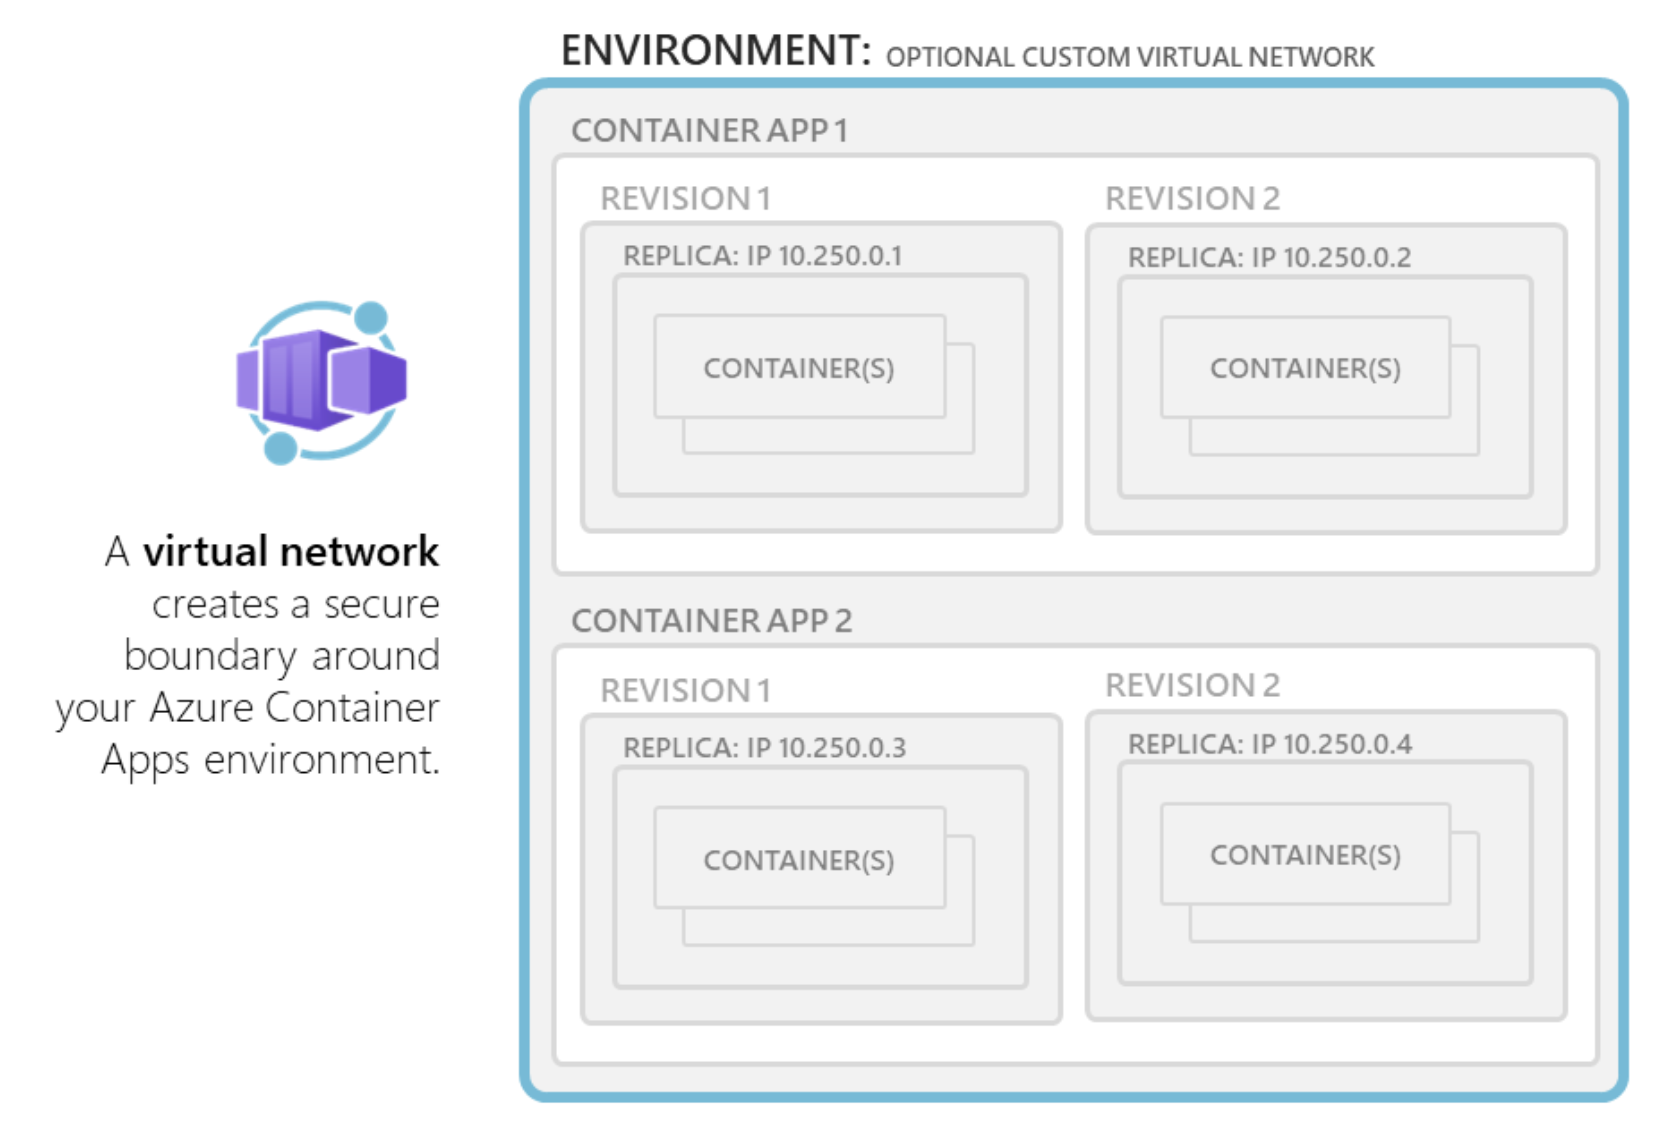The width and height of the screenshot is (1674, 1136).
Task: Click the 'your Azure Container' description line
Action: pos(248,708)
